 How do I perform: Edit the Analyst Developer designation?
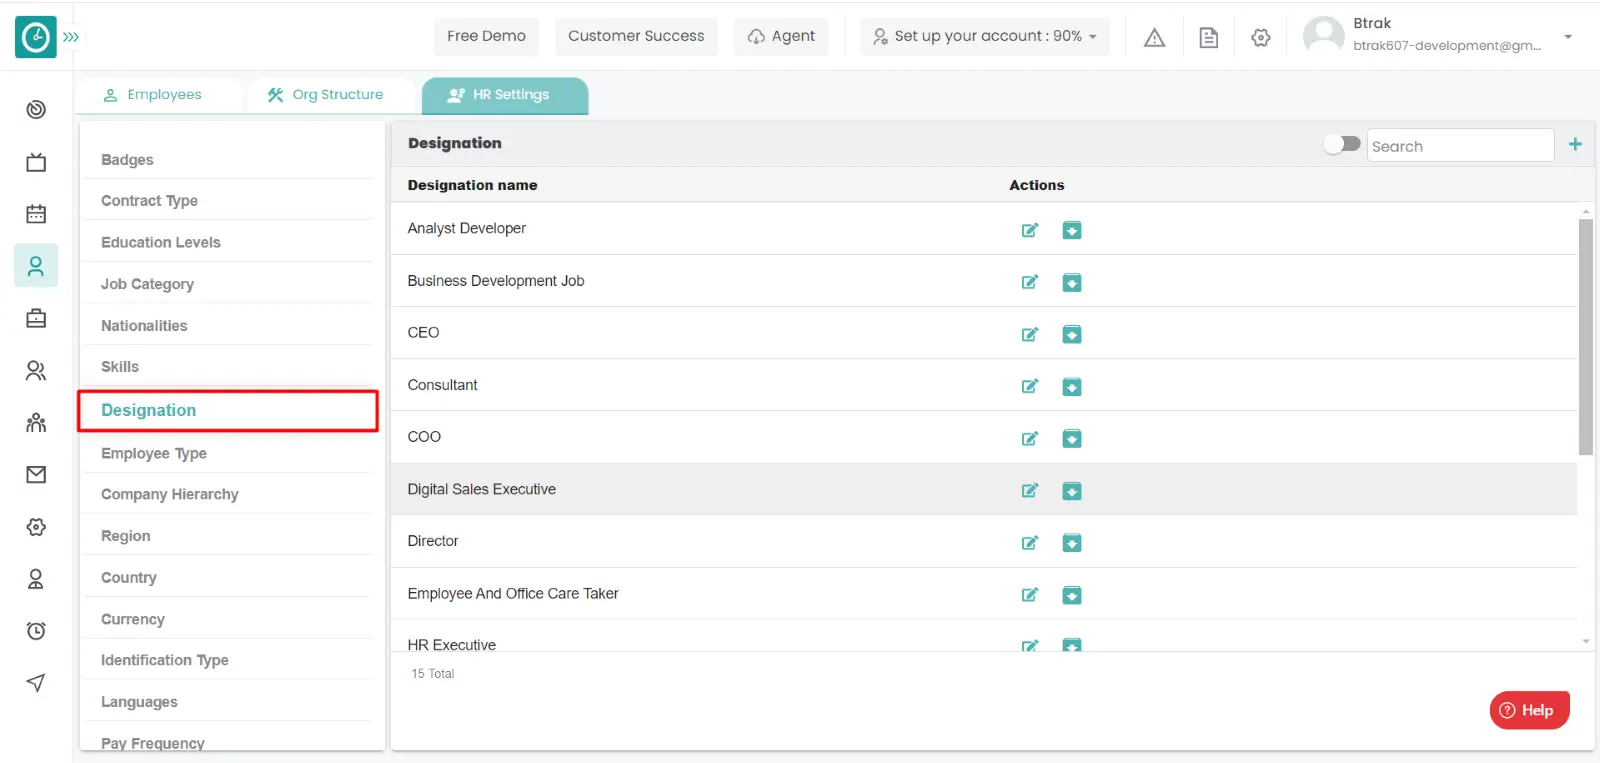point(1029,230)
